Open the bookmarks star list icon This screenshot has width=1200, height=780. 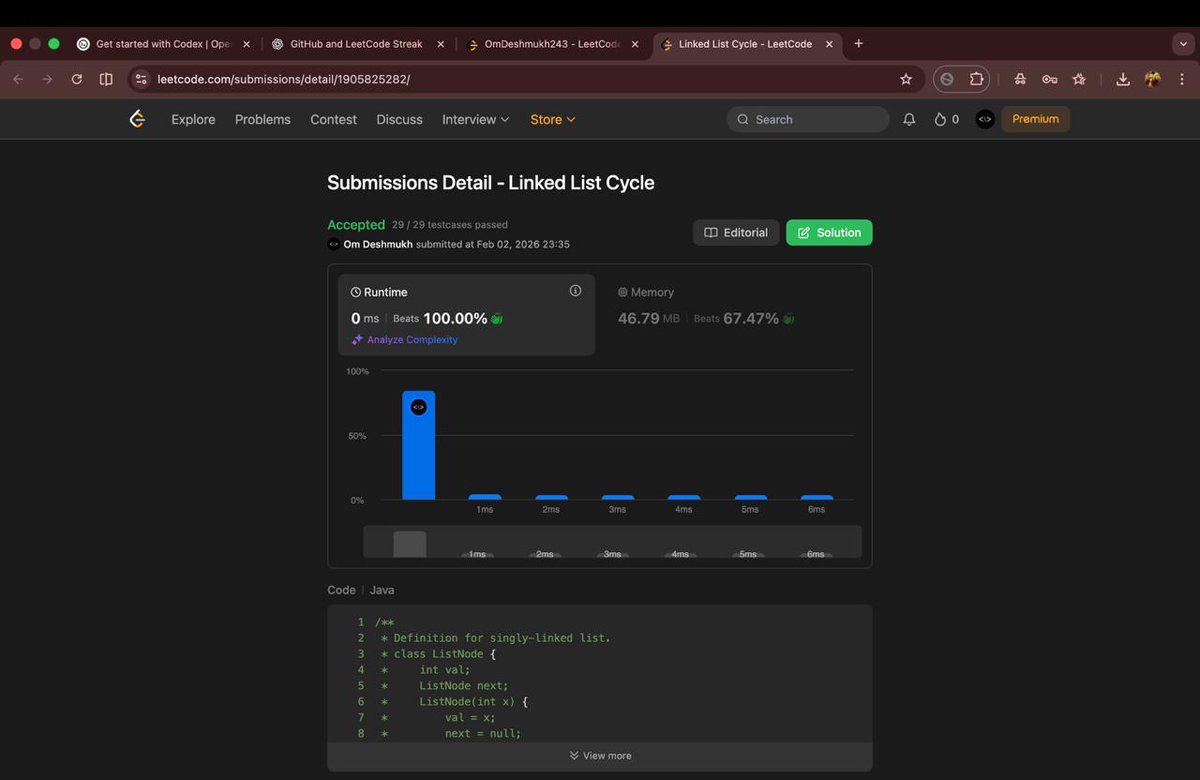1079,79
